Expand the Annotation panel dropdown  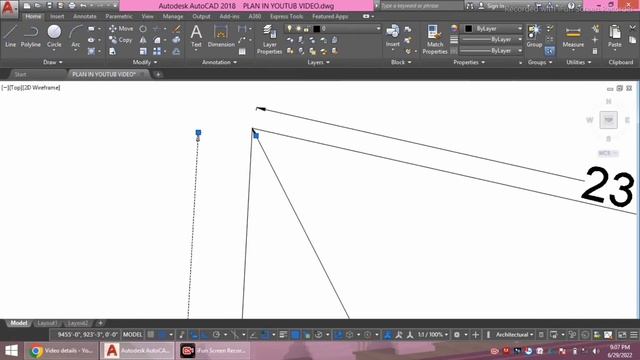click(x=219, y=62)
